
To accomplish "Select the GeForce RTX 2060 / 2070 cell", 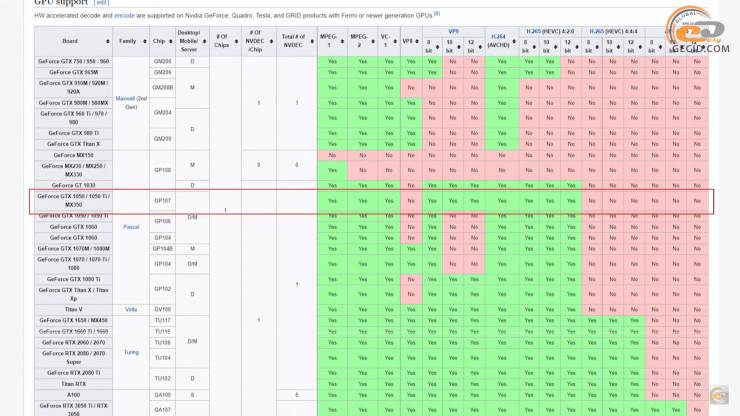I will click(x=73, y=343).
